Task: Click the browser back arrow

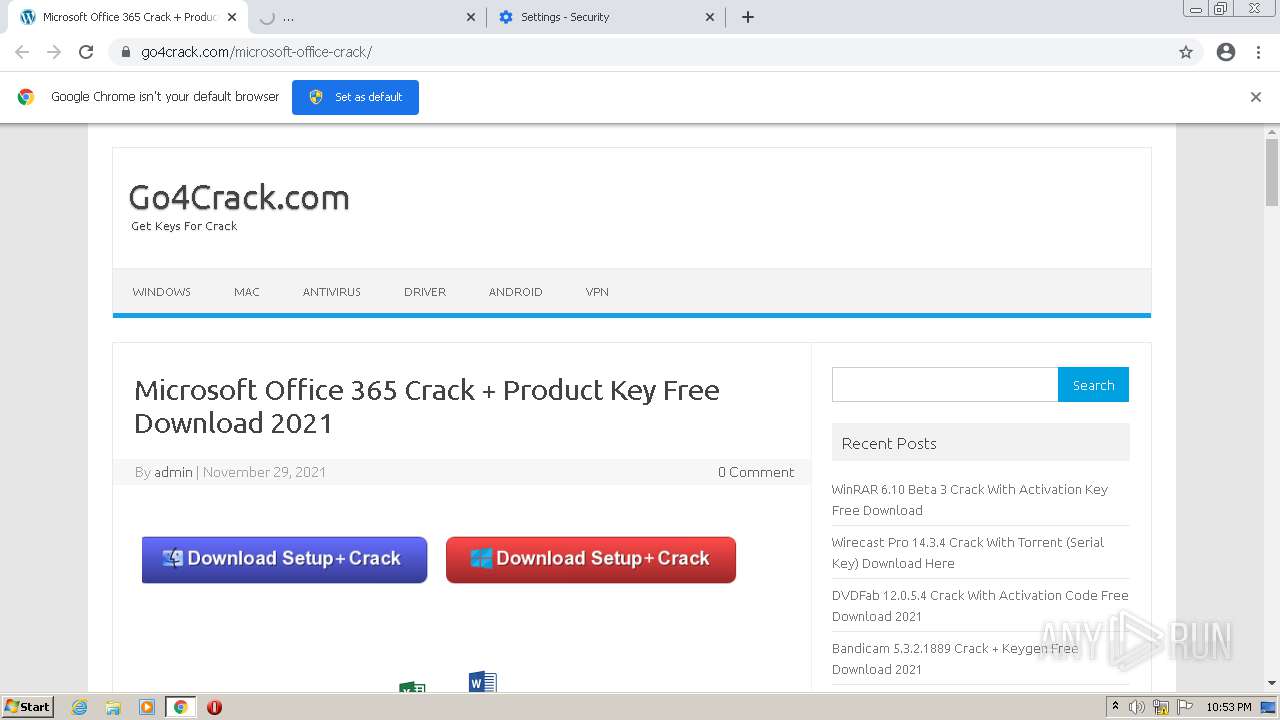Action: 22,52
